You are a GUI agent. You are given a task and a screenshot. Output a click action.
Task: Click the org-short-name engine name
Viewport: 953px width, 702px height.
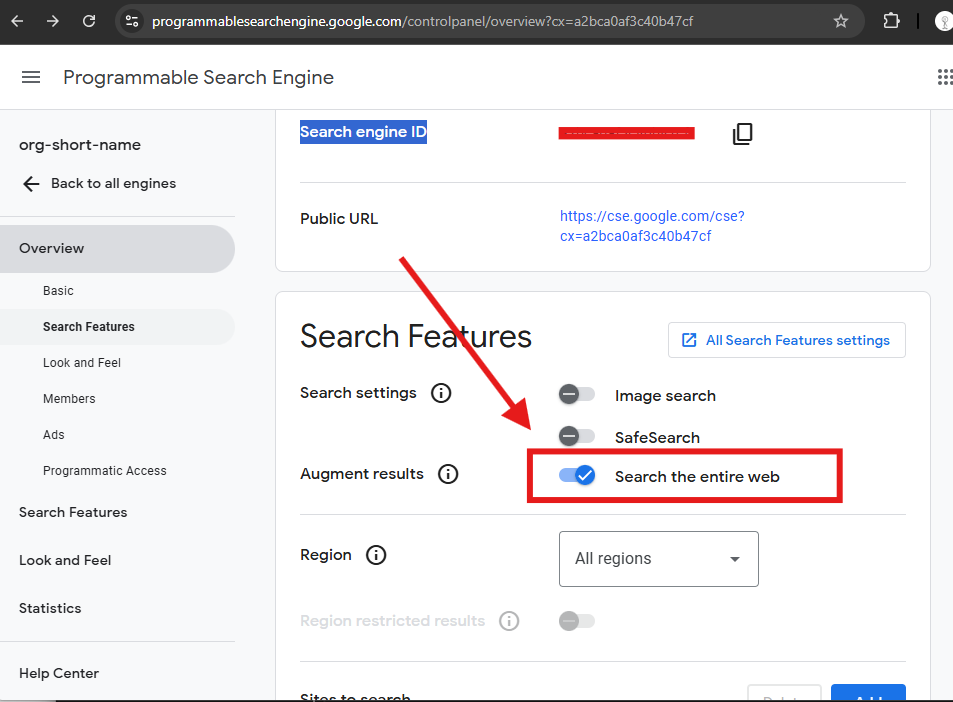[80, 145]
